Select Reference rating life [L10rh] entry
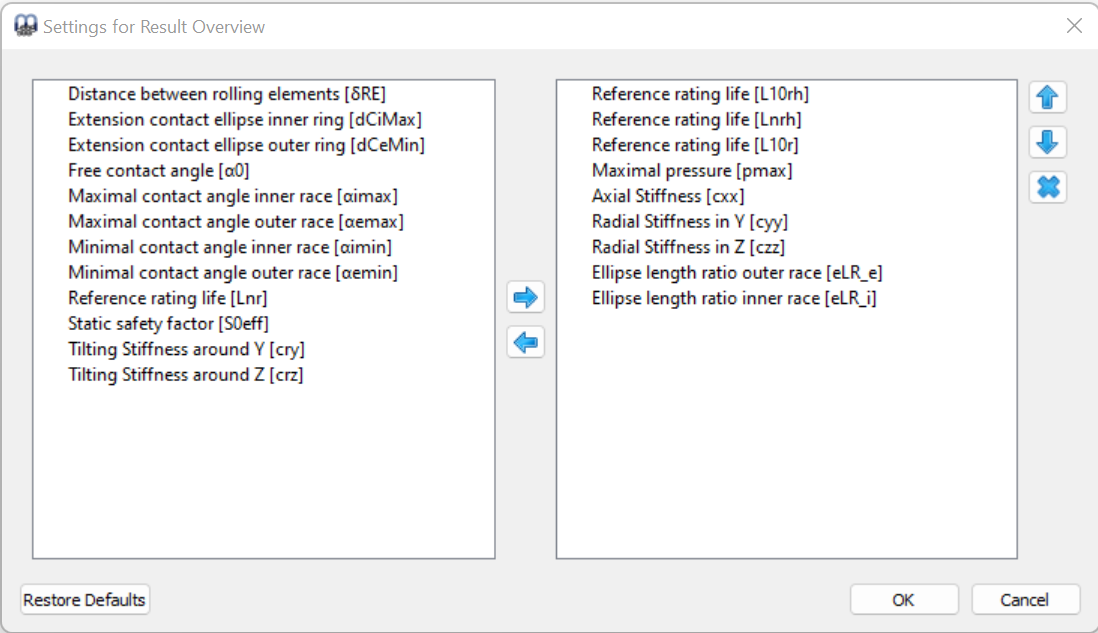 pyautogui.click(x=700, y=94)
